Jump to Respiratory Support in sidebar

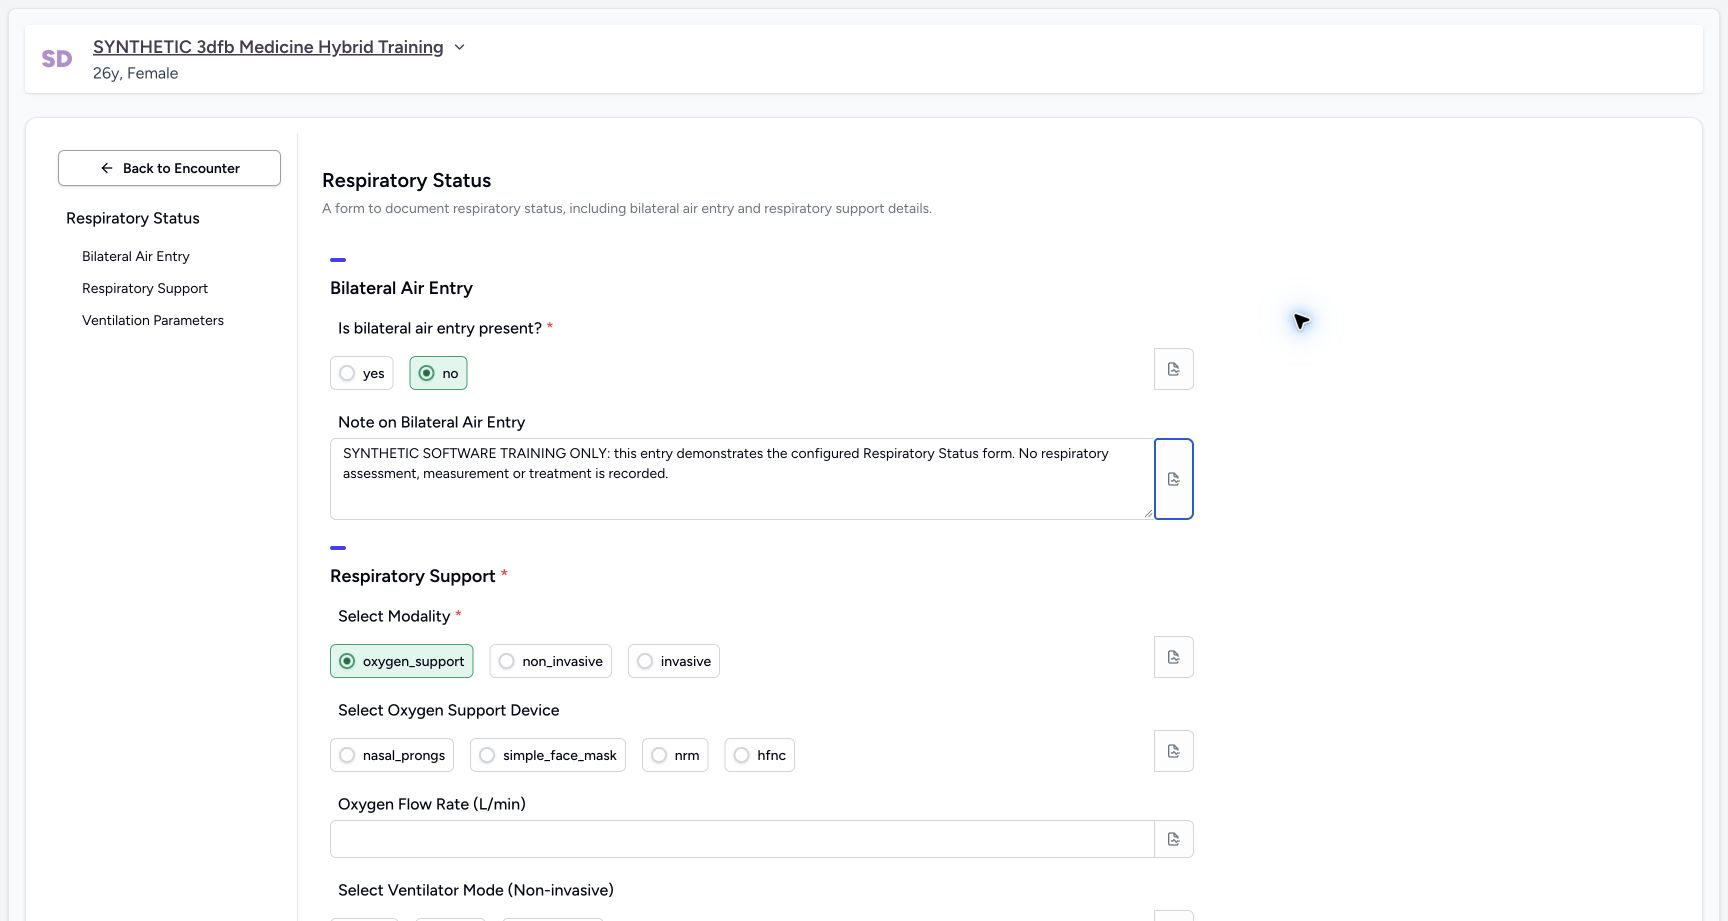[145, 288]
